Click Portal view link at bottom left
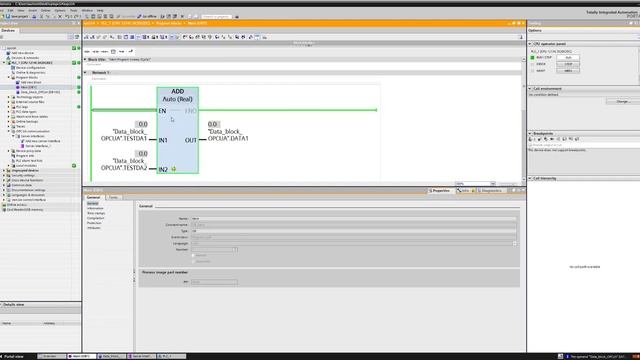The image size is (640, 360). 13,356
